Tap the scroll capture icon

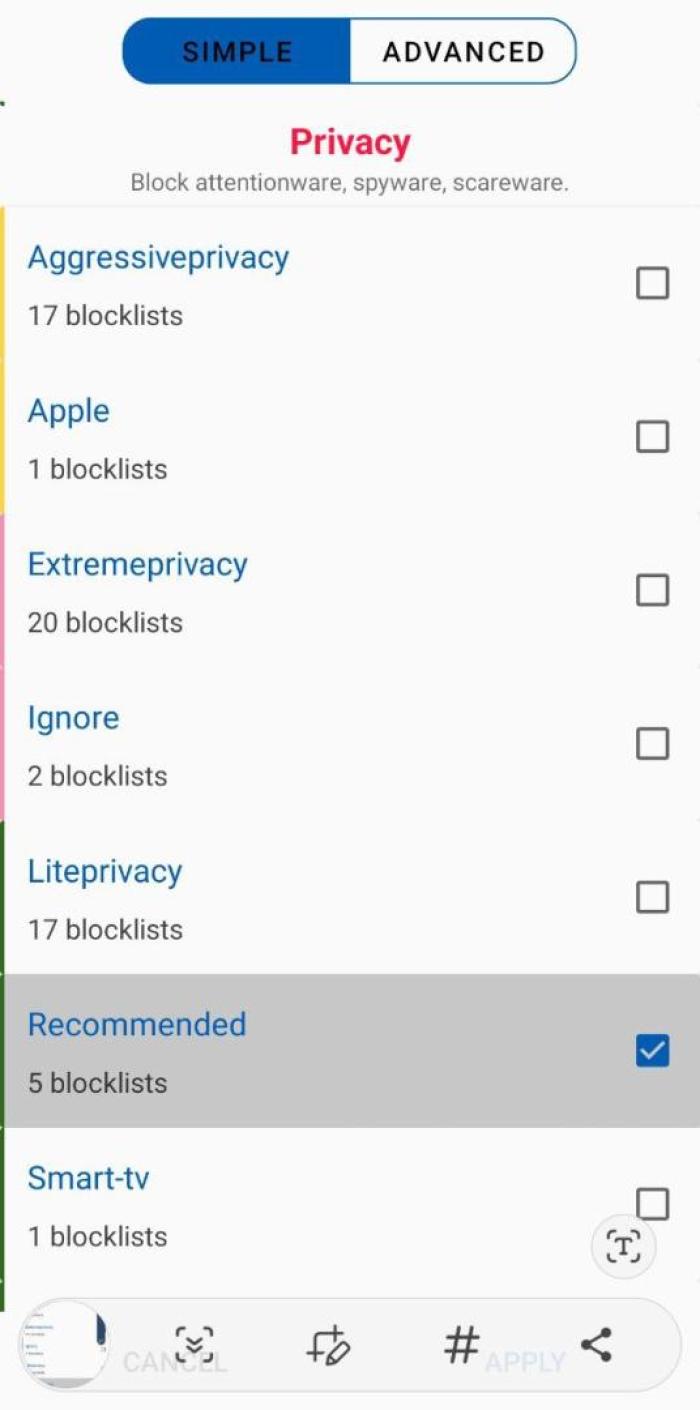coord(196,1345)
